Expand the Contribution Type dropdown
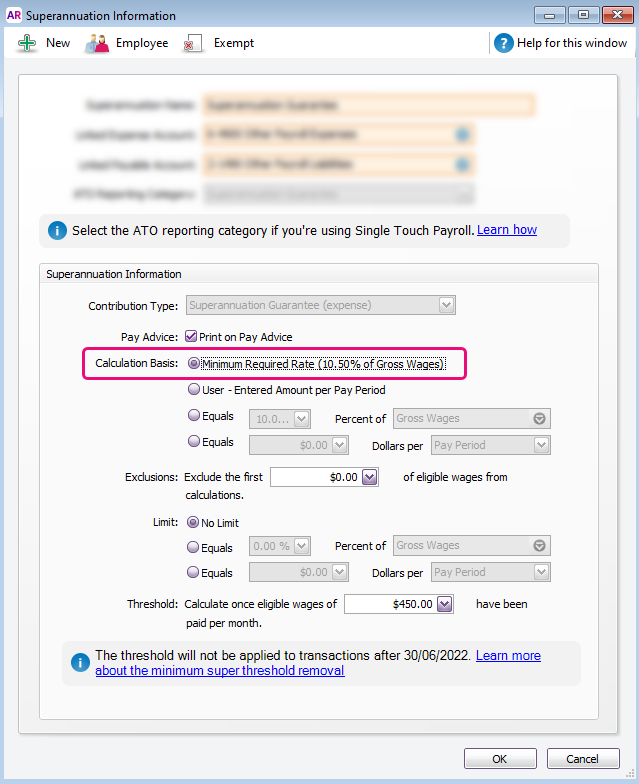This screenshot has width=639, height=784. (x=447, y=306)
